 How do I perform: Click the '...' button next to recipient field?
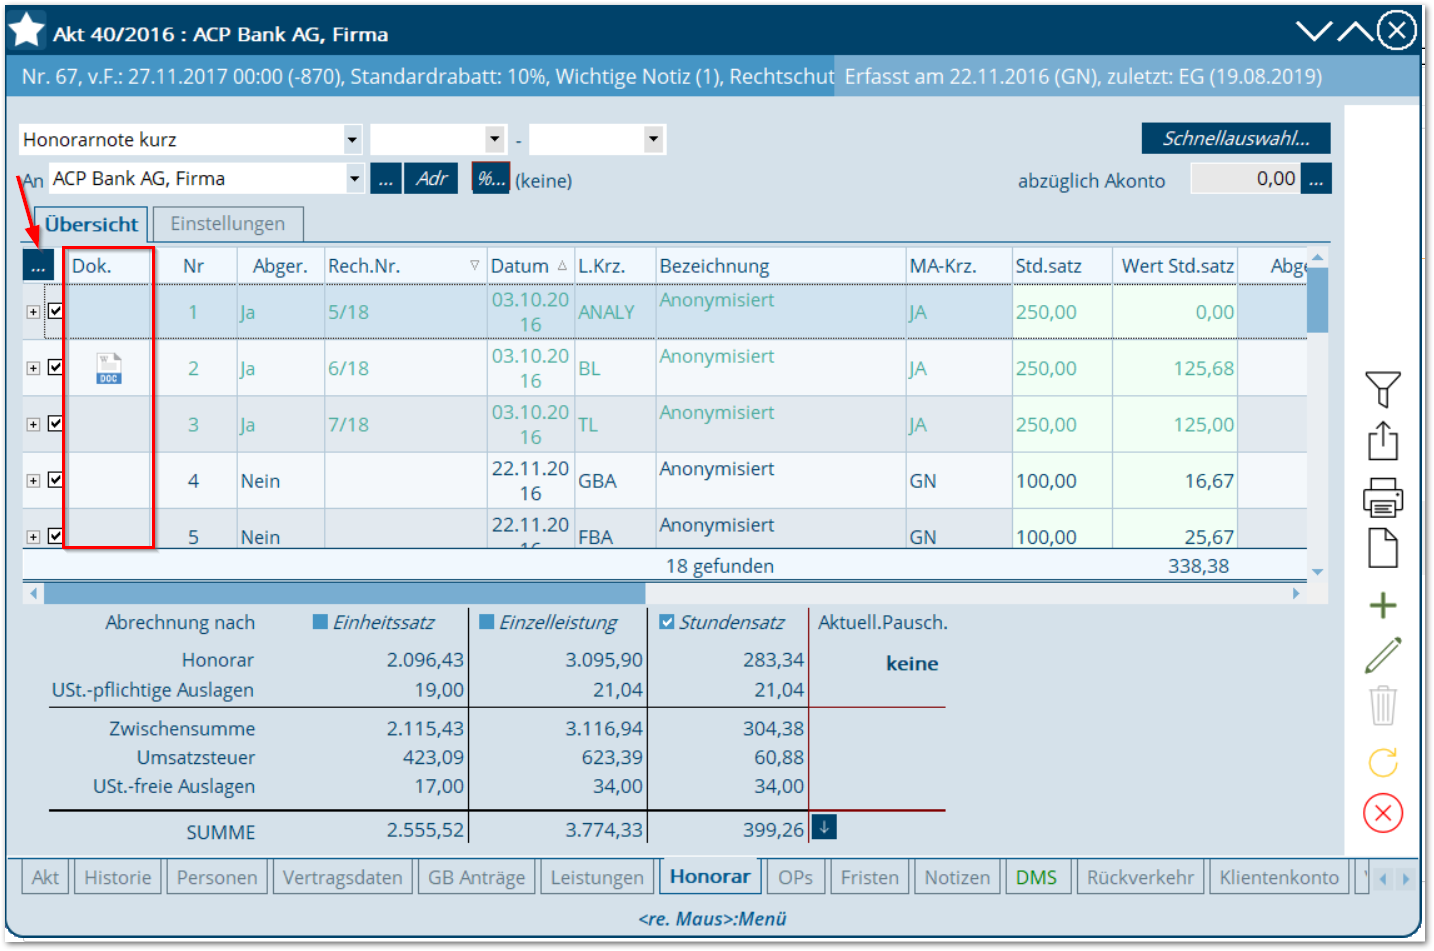click(386, 179)
